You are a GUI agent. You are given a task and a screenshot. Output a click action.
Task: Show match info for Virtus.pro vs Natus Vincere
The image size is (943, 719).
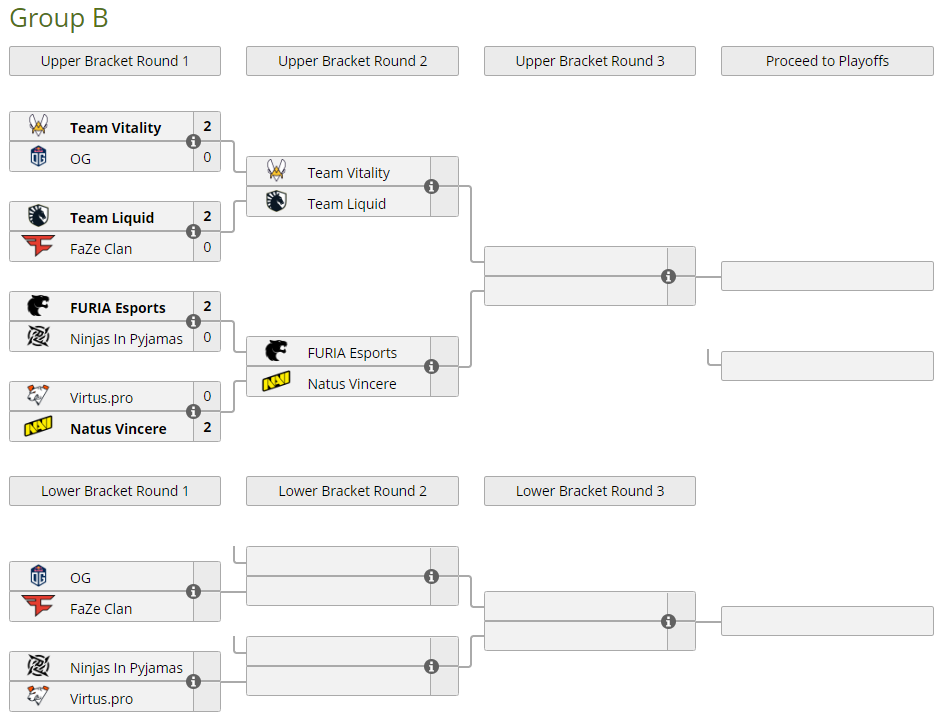pyautogui.click(x=194, y=412)
